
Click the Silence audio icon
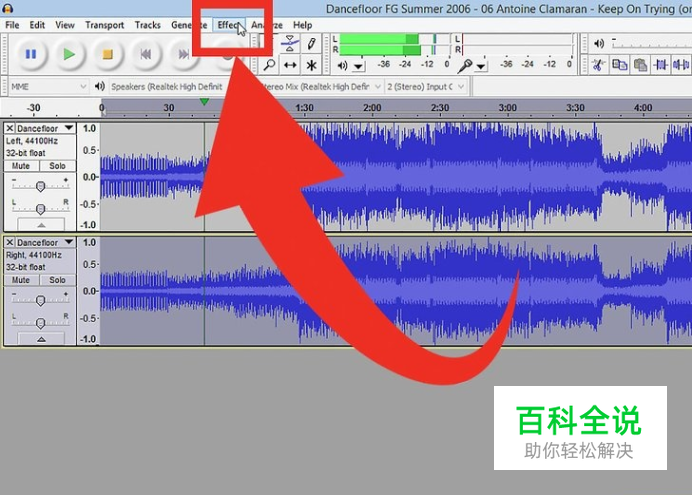[681, 65]
